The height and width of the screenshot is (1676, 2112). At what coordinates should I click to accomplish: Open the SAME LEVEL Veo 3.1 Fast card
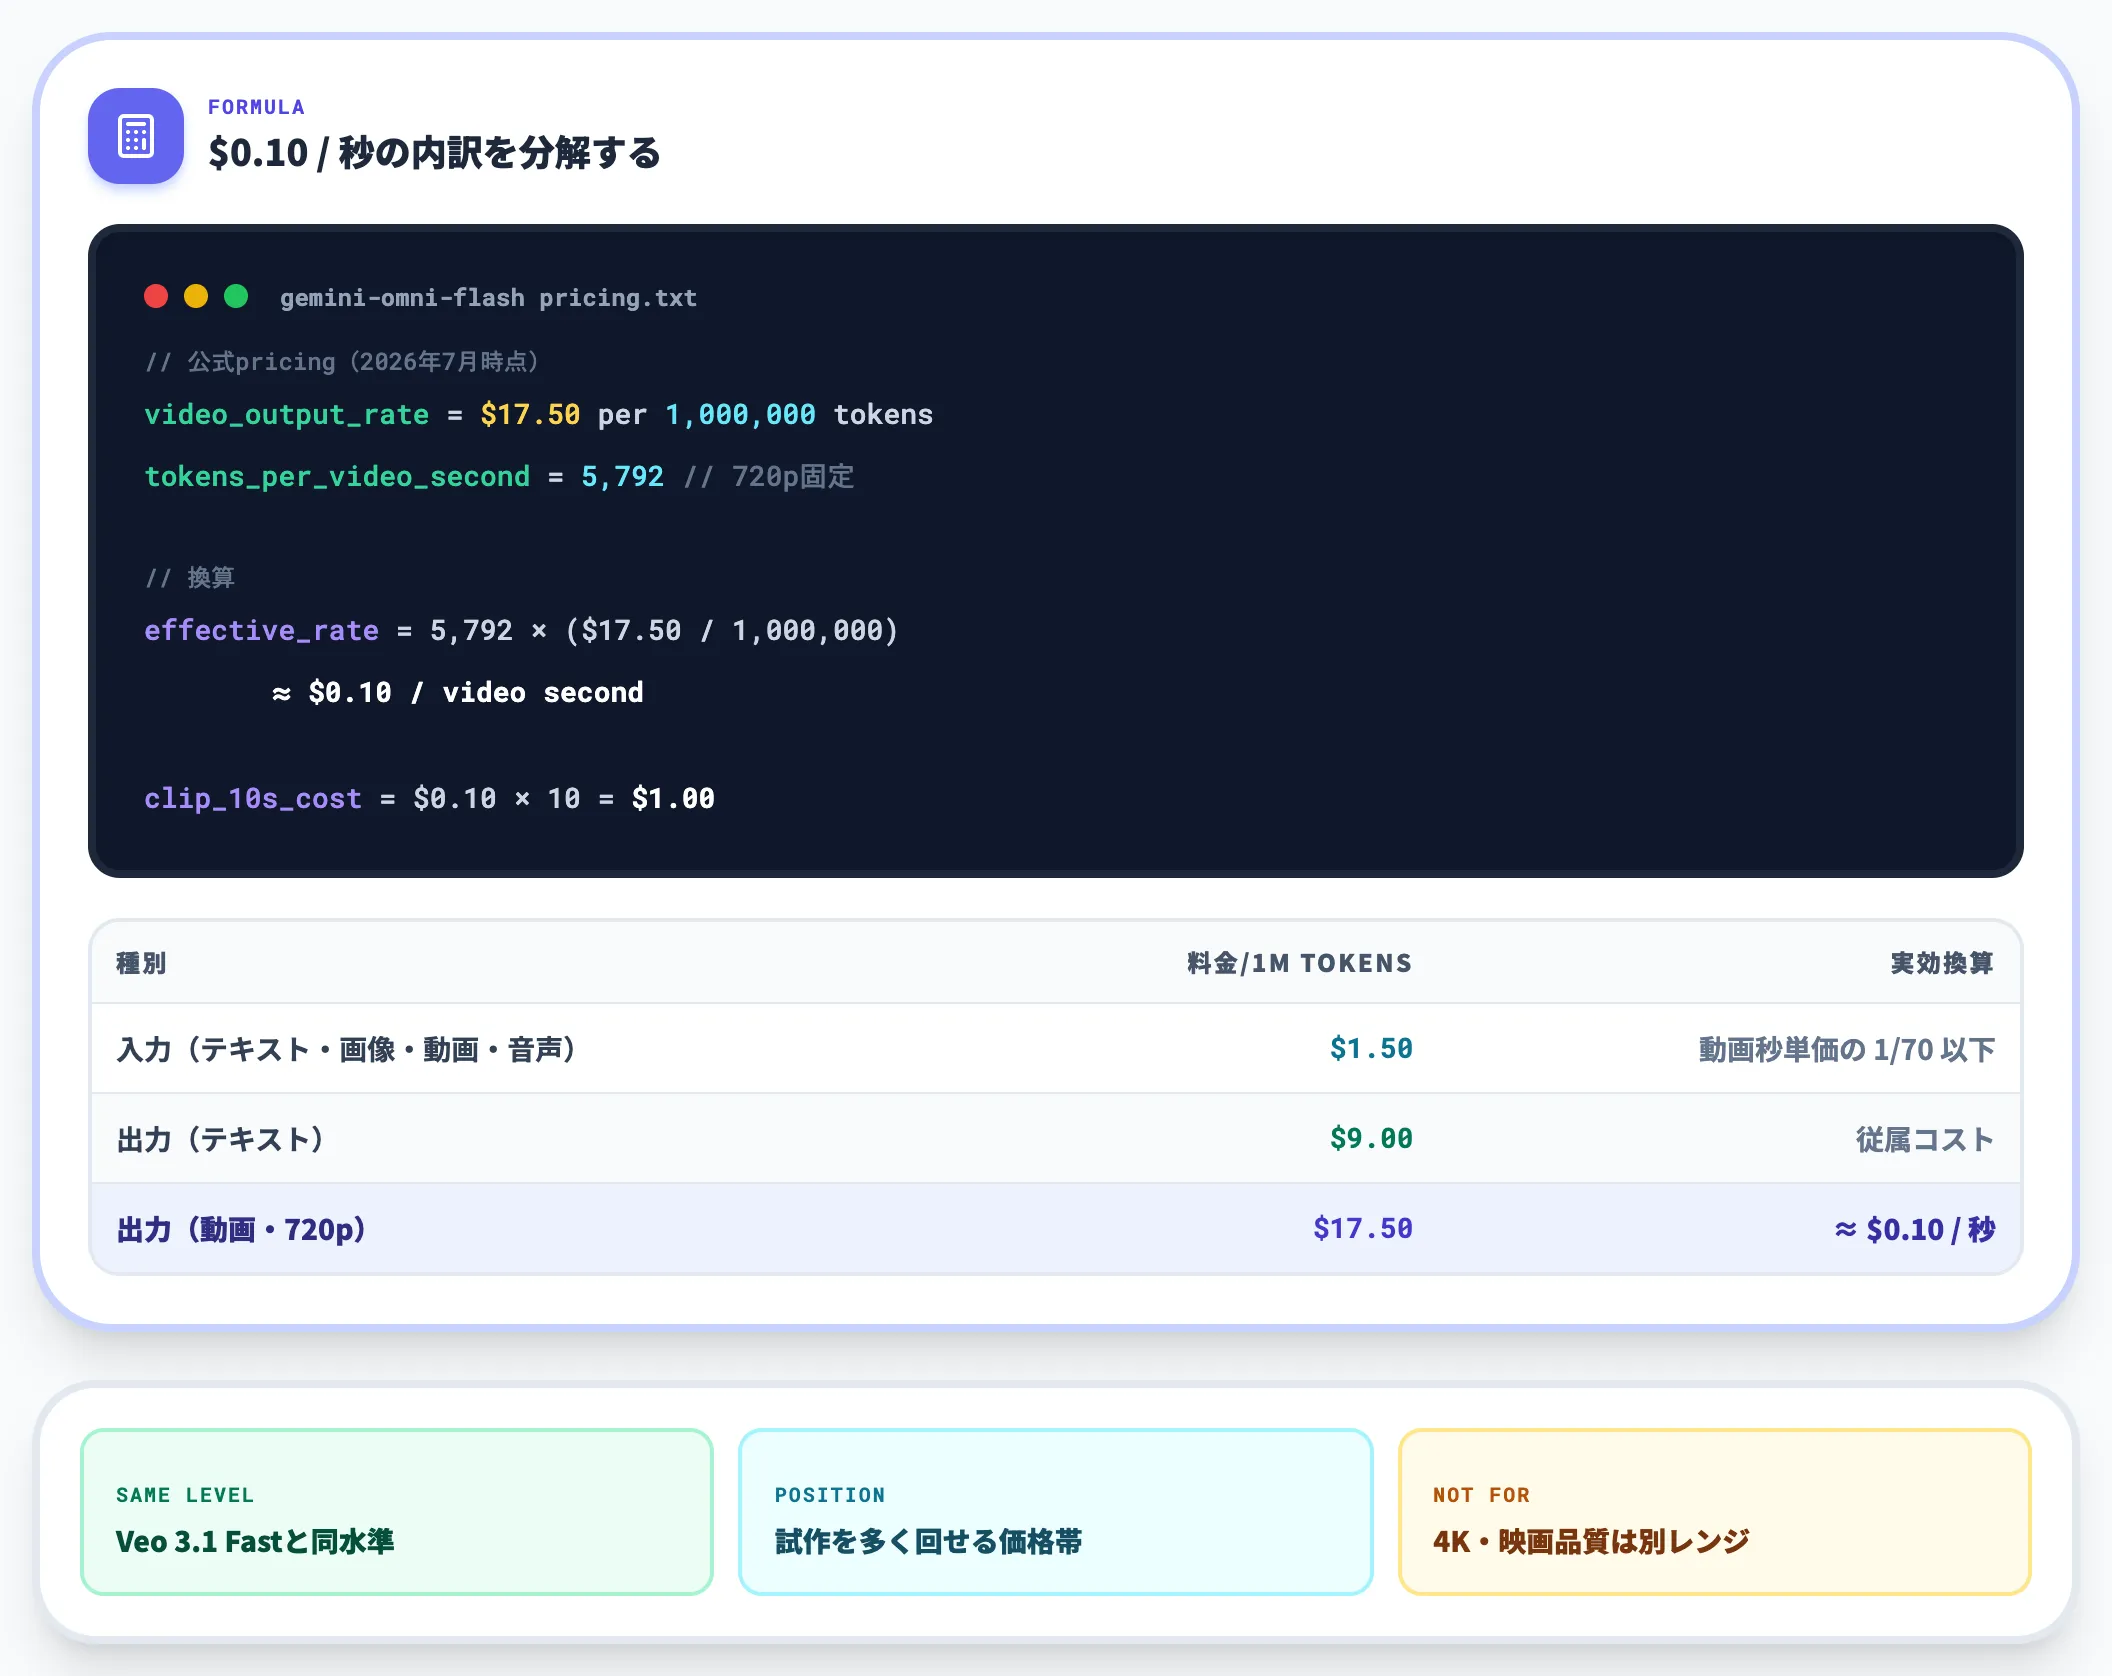[x=397, y=1512]
